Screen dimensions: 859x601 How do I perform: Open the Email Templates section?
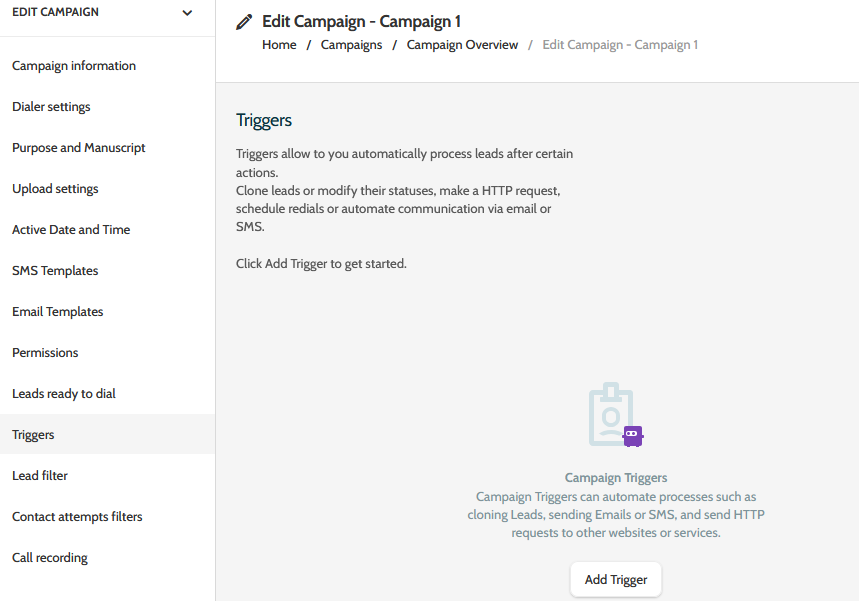[57, 311]
